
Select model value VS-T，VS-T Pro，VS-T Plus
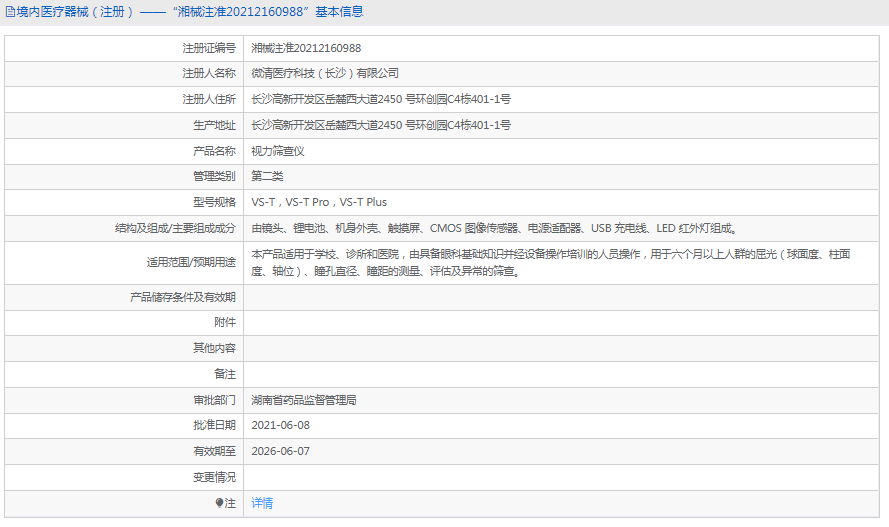point(319,202)
